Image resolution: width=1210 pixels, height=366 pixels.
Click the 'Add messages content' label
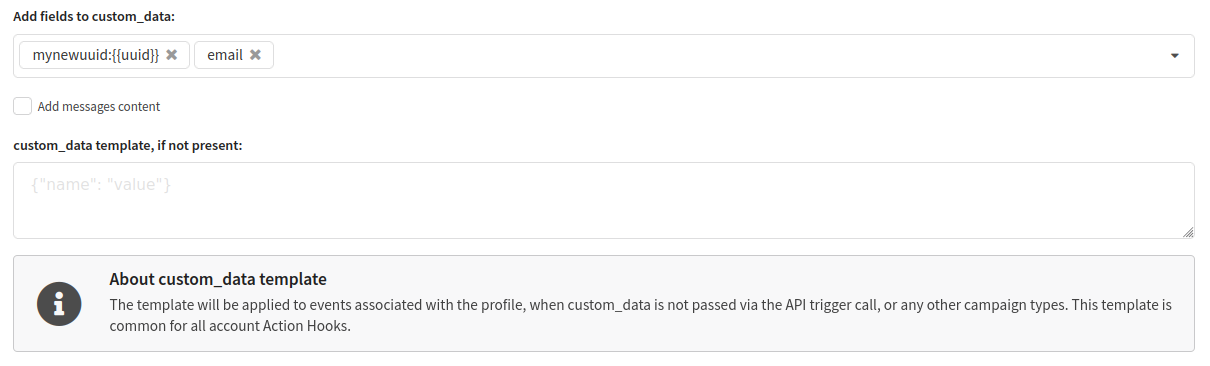click(99, 106)
